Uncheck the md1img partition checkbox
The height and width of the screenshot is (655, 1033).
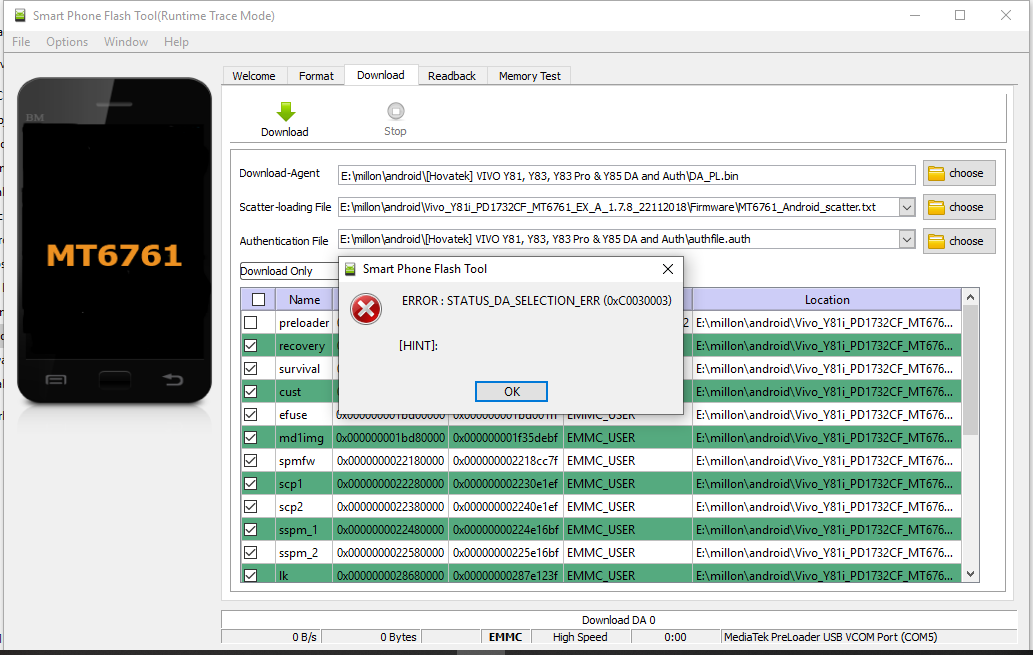coord(250,438)
